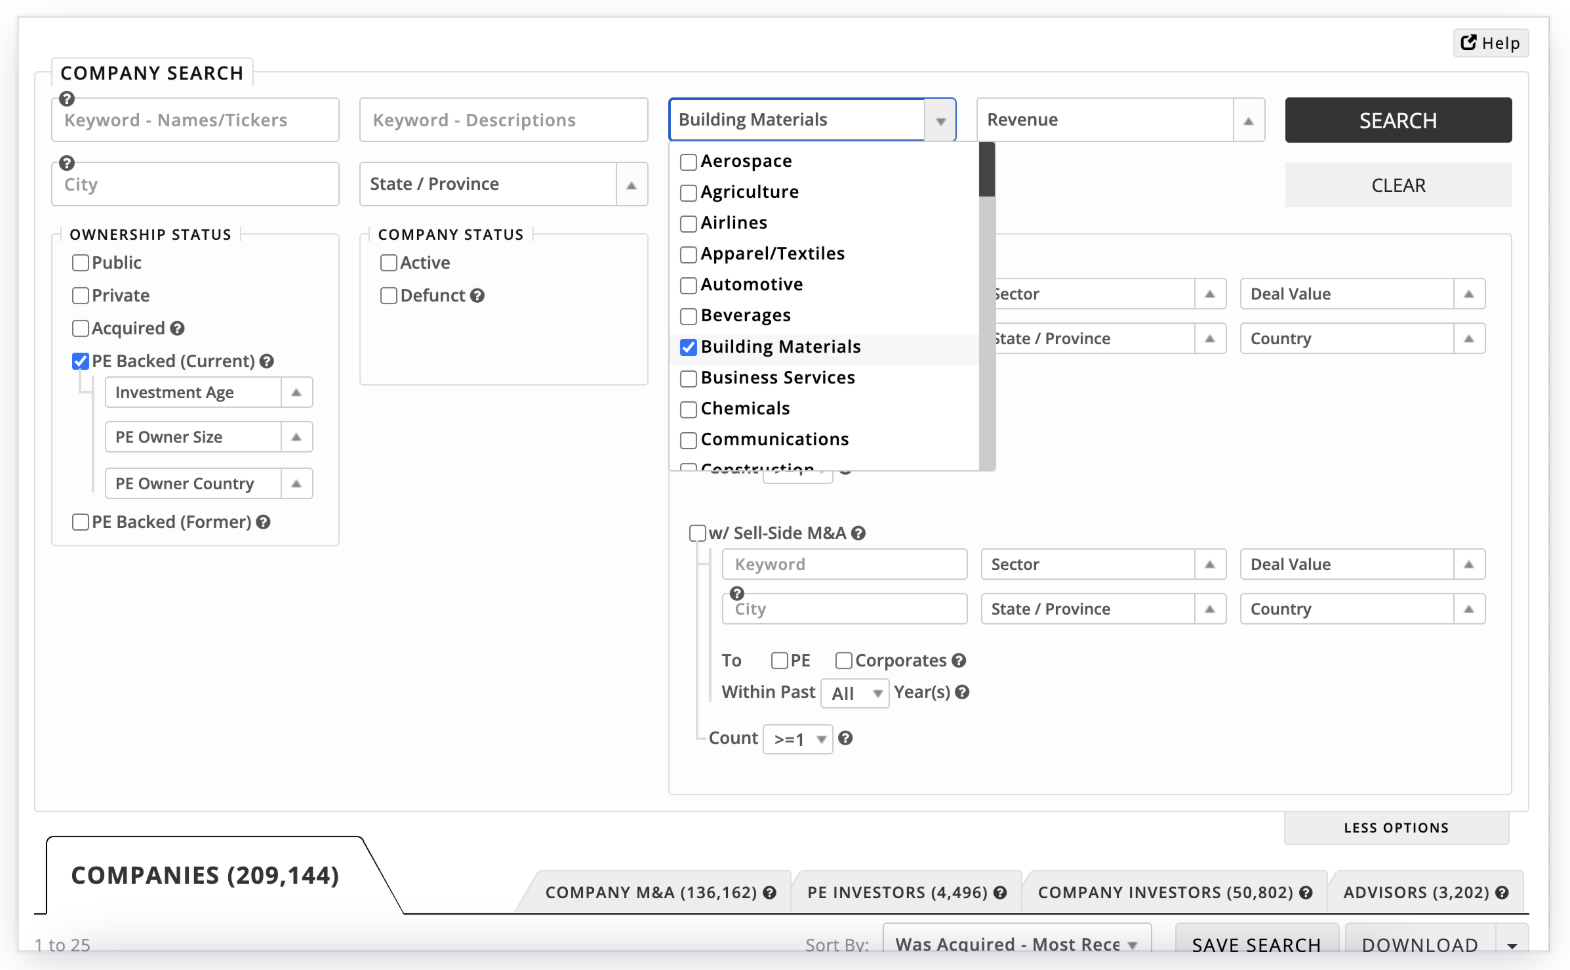Uncheck the Building Materials checkbox
This screenshot has height=970, width=1570.
coord(689,348)
